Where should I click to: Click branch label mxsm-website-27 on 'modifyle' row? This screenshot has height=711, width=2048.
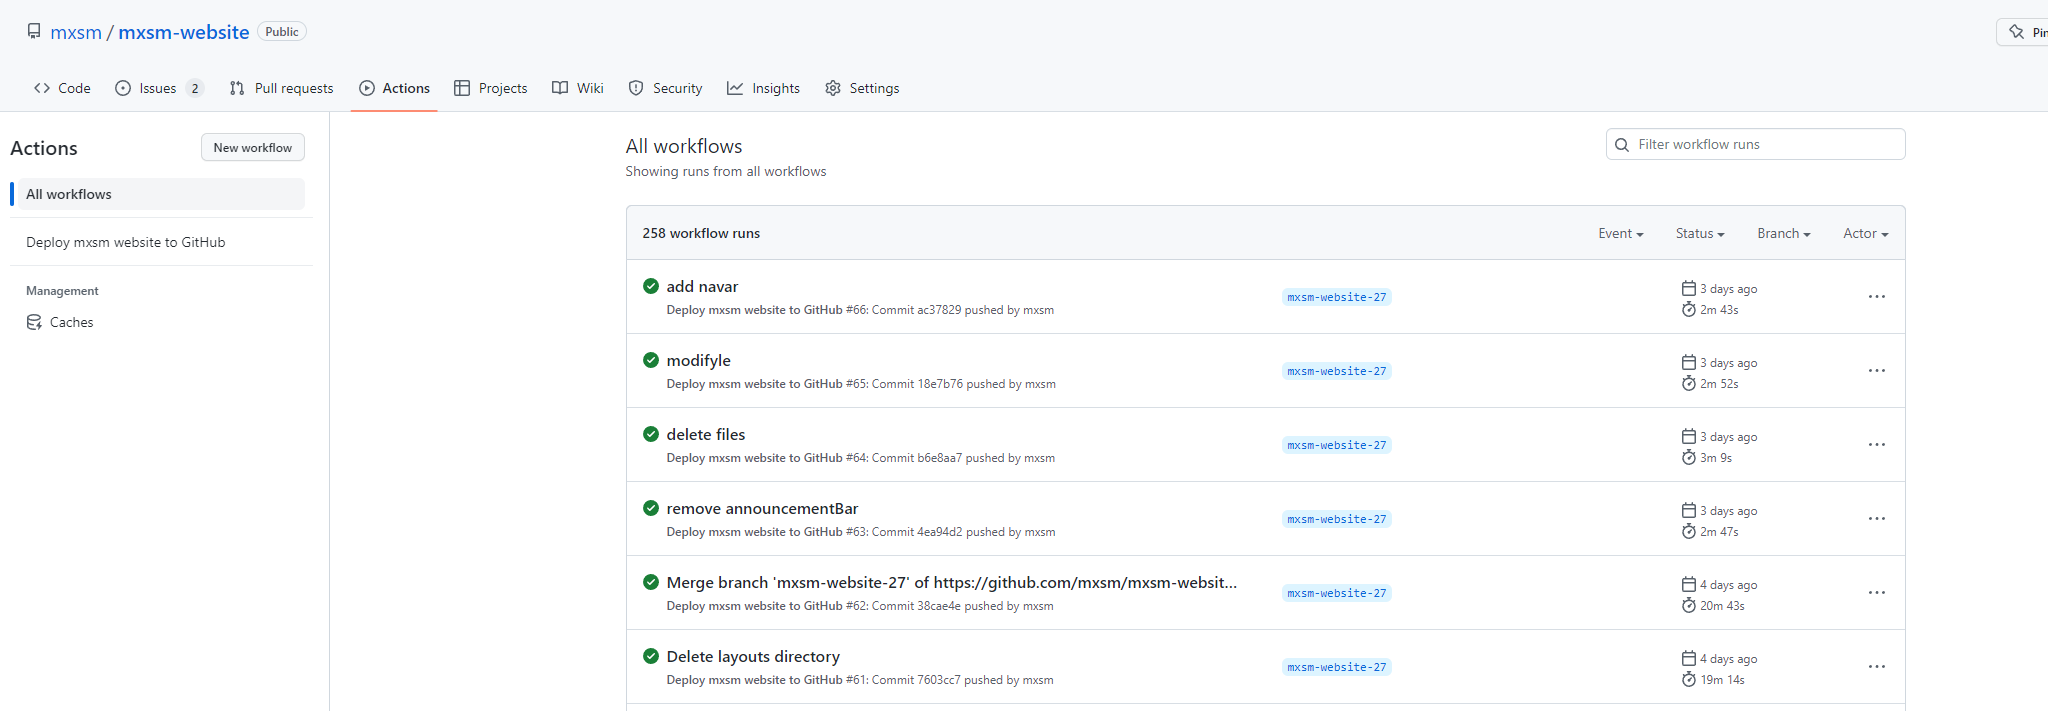1337,371
